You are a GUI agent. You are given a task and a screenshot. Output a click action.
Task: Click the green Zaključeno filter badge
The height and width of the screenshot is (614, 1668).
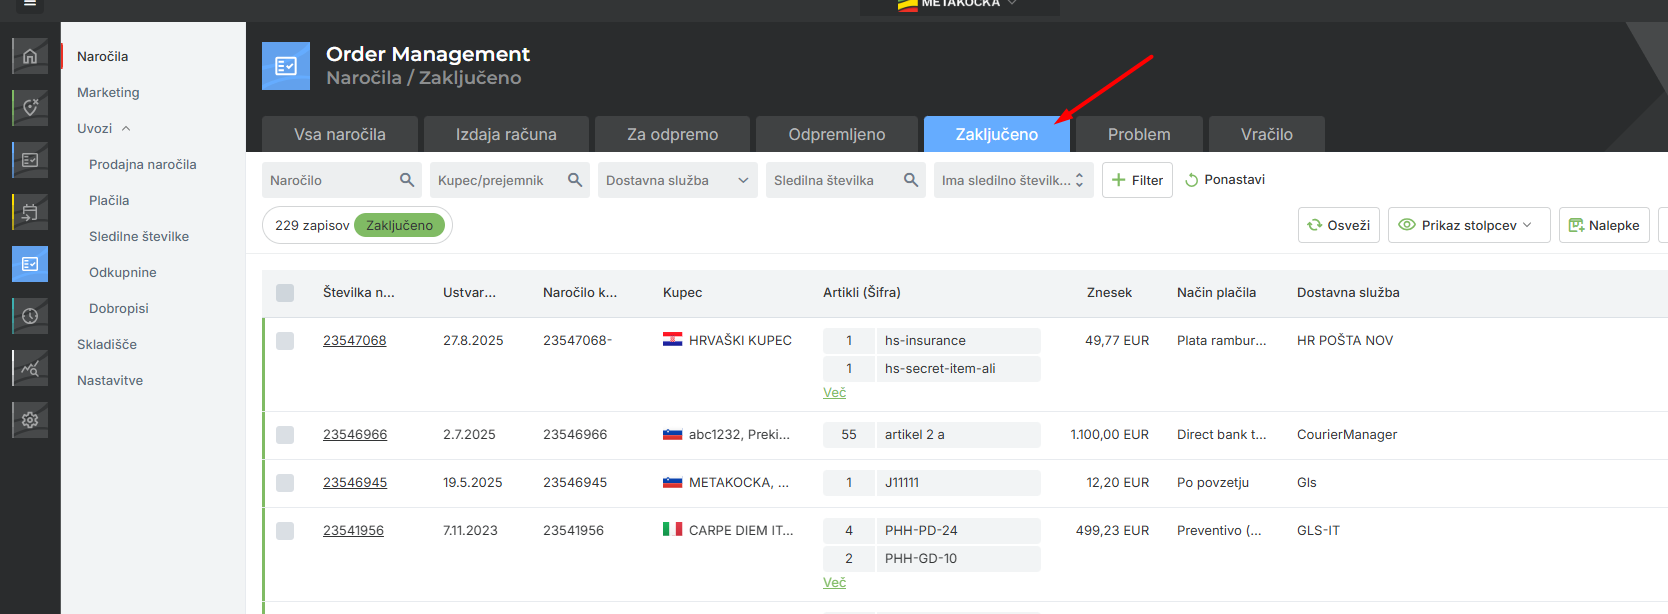pos(399,225)
